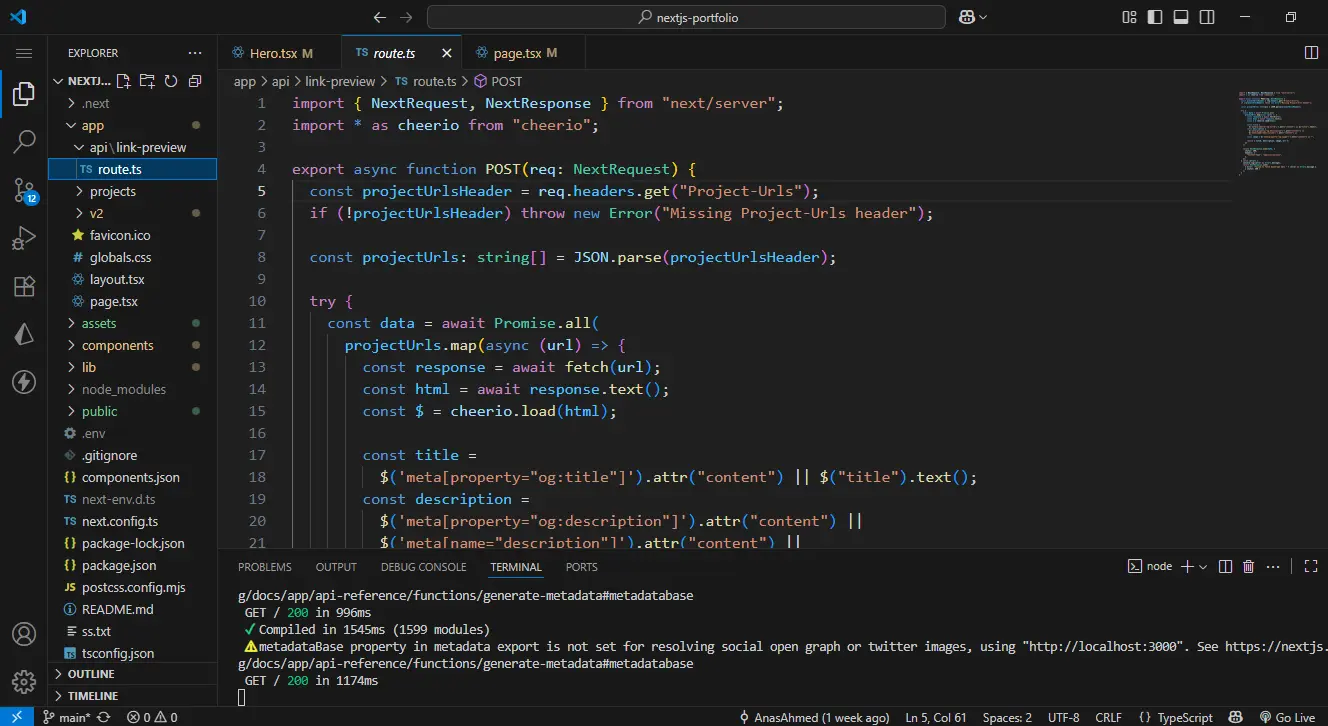This screenshot has width=1328, height=726.
Task: Open the Run and Debug view
Action: pyautogui.click(x=24, y=239)
